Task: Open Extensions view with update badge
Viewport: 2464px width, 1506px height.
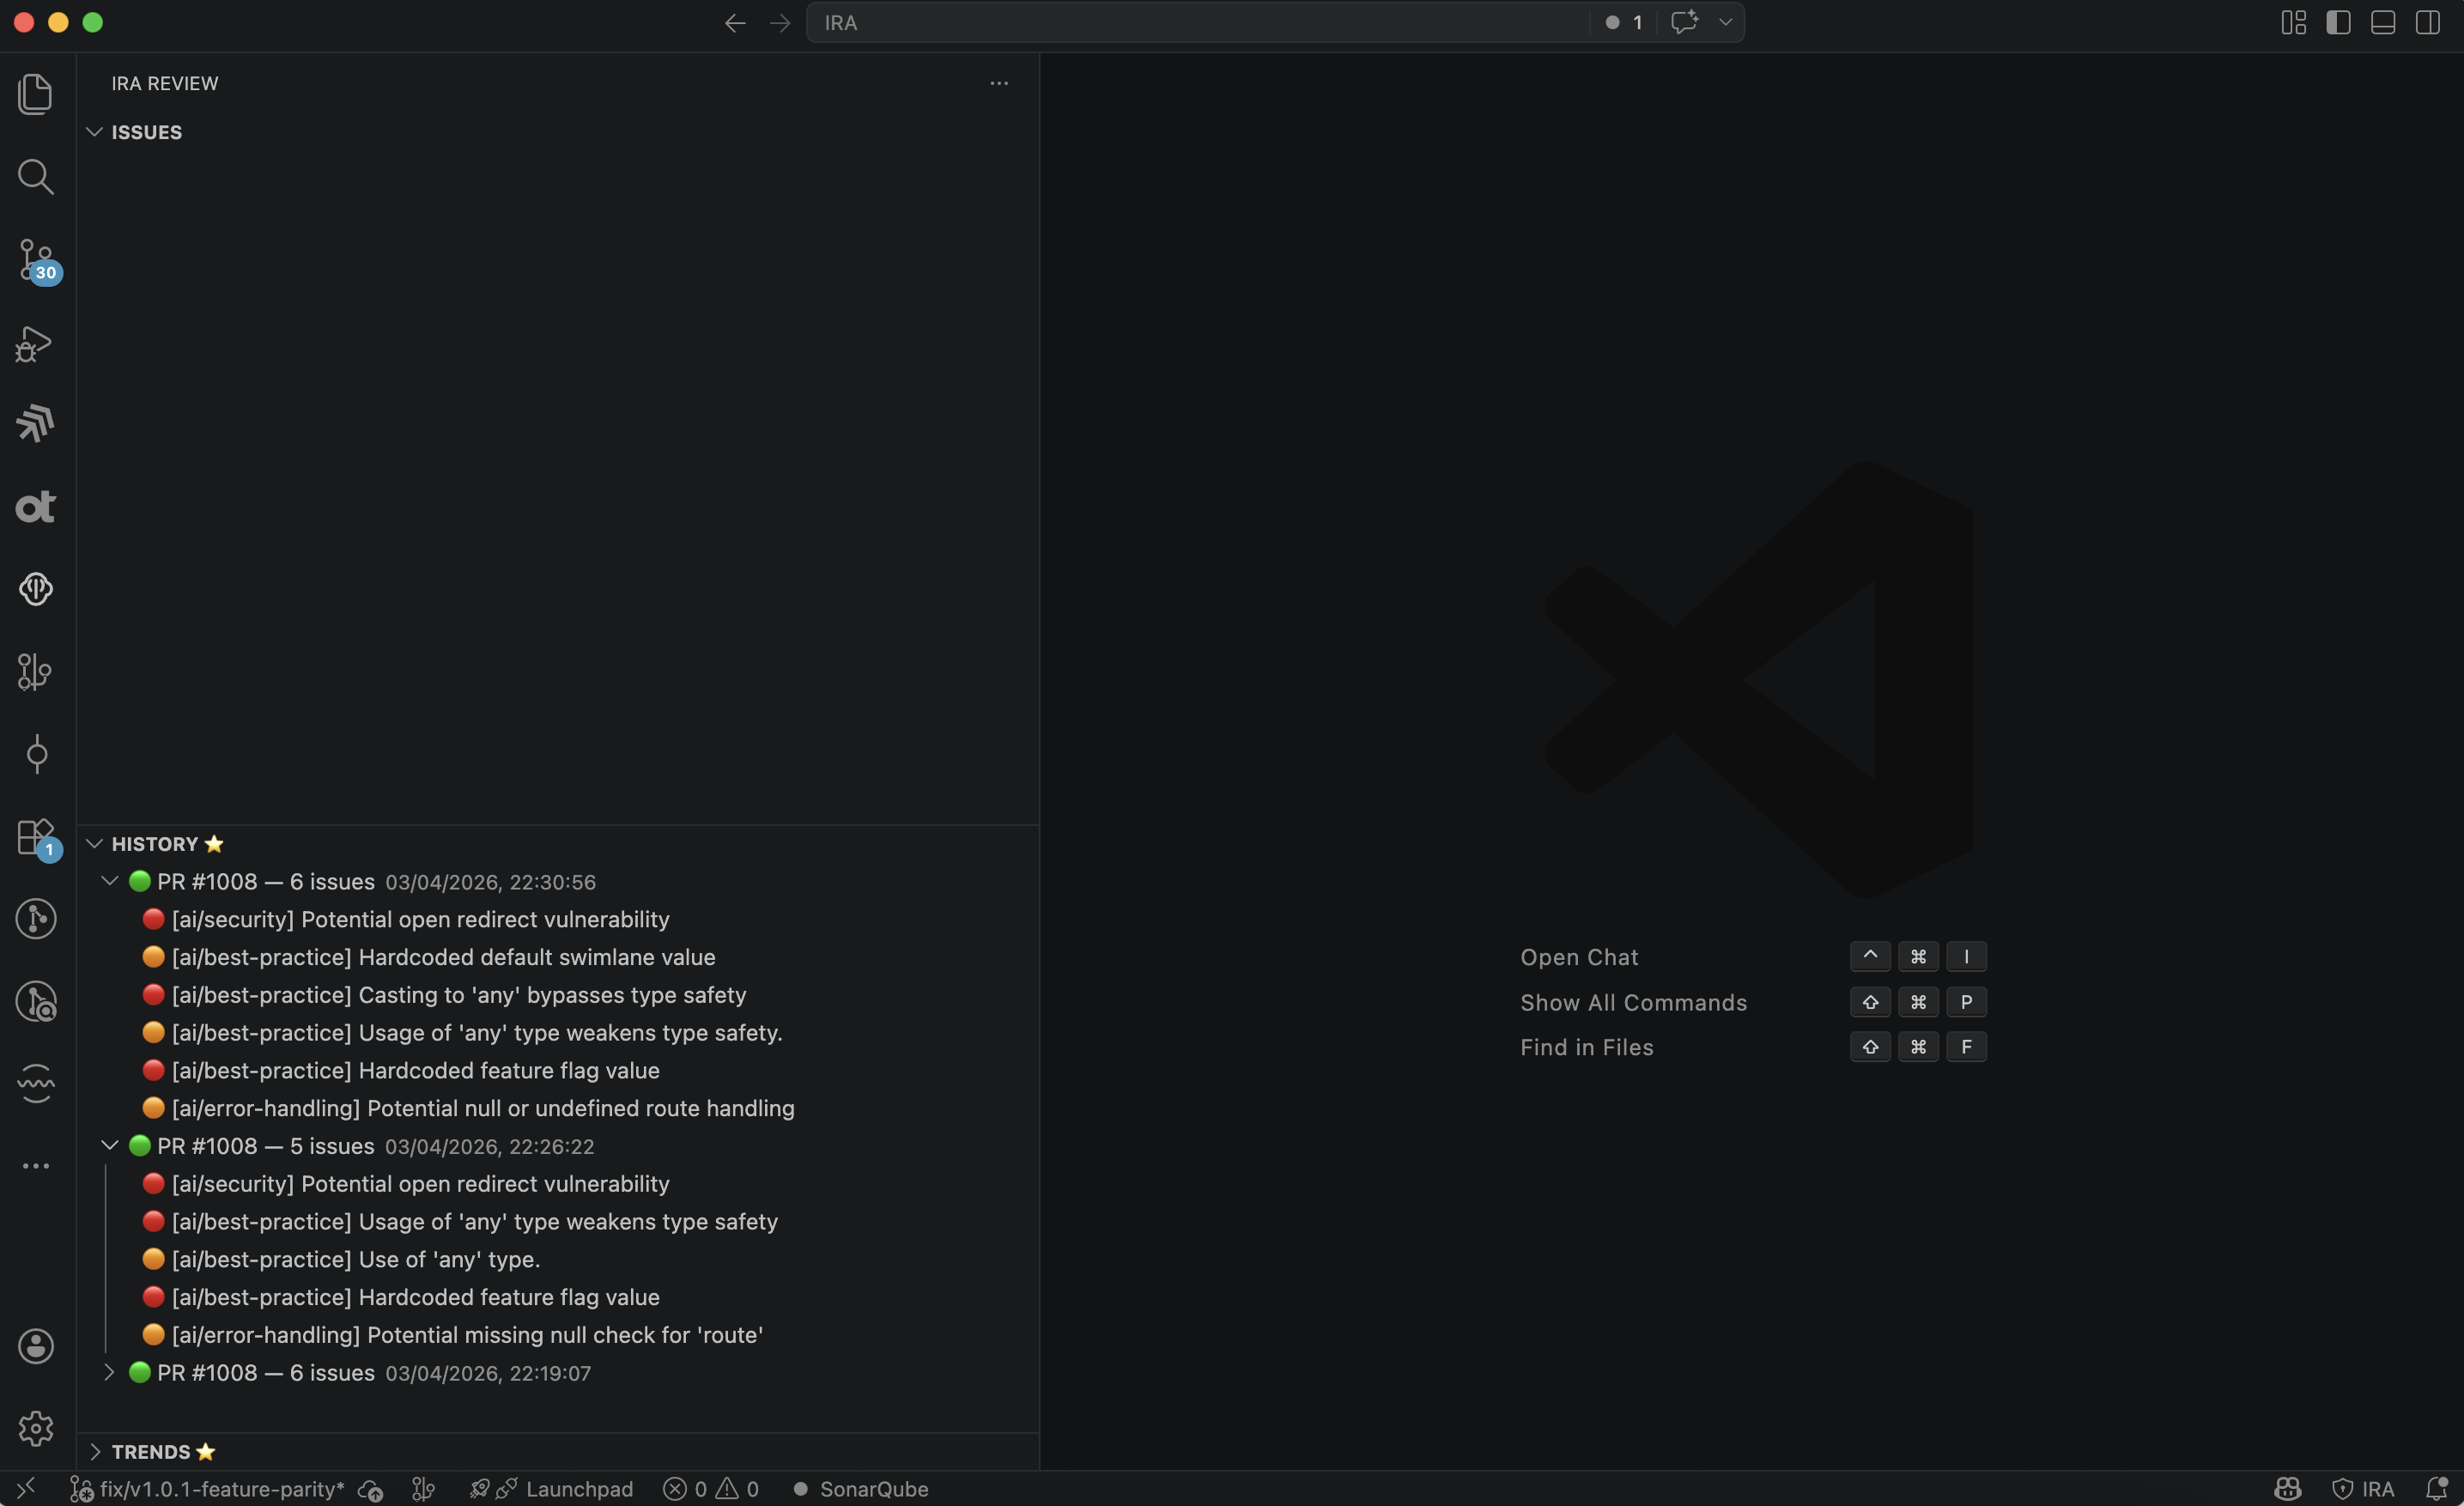Action: pos(36,837)
